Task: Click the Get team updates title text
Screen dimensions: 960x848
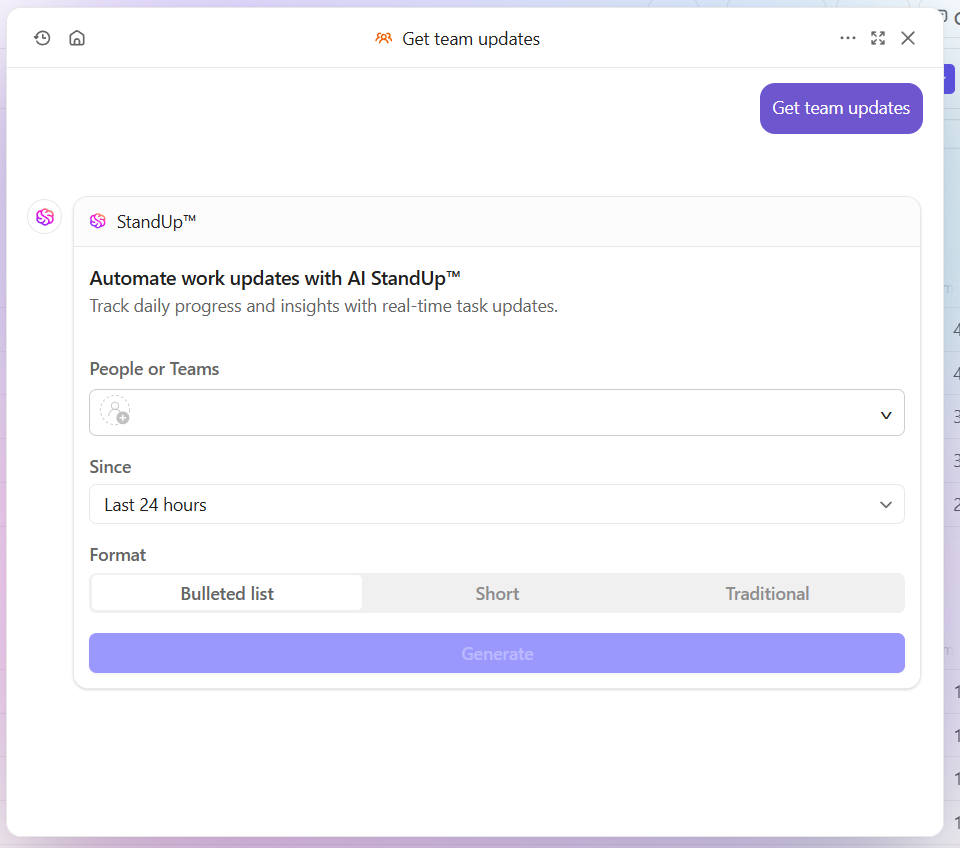Action: click(471, 39)
